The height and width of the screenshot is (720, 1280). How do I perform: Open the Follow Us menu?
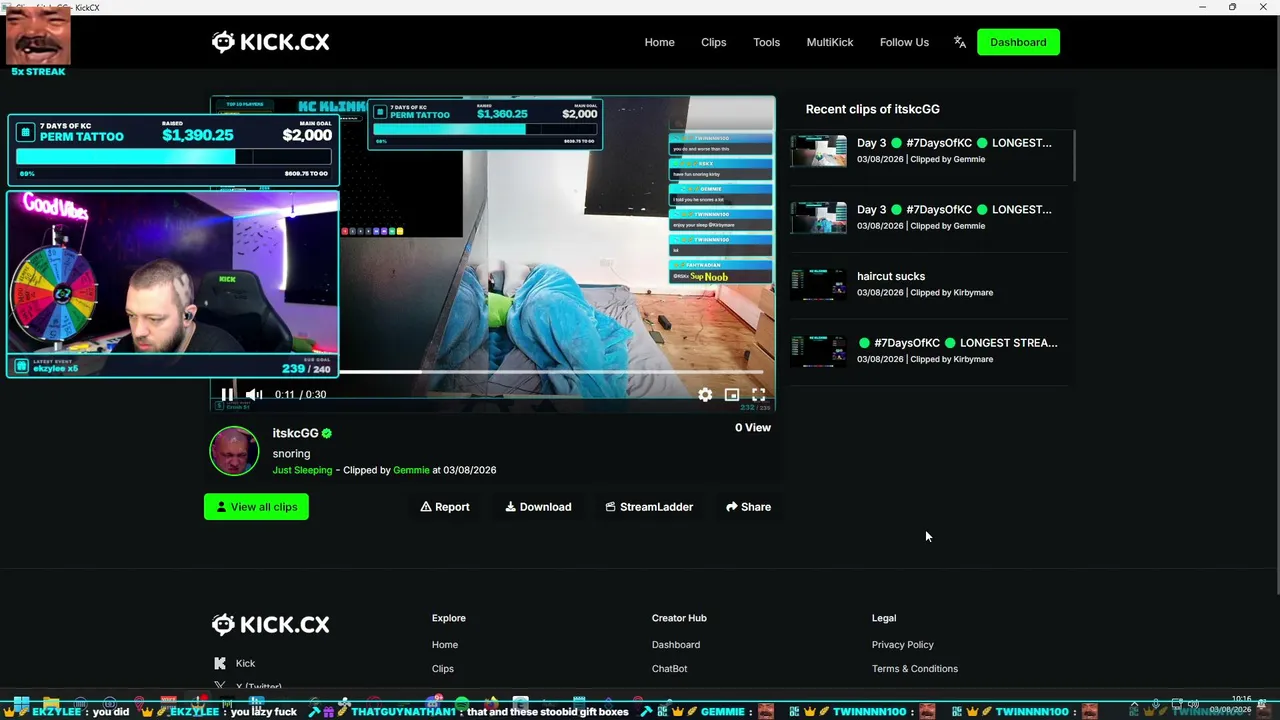pos(904,42)
